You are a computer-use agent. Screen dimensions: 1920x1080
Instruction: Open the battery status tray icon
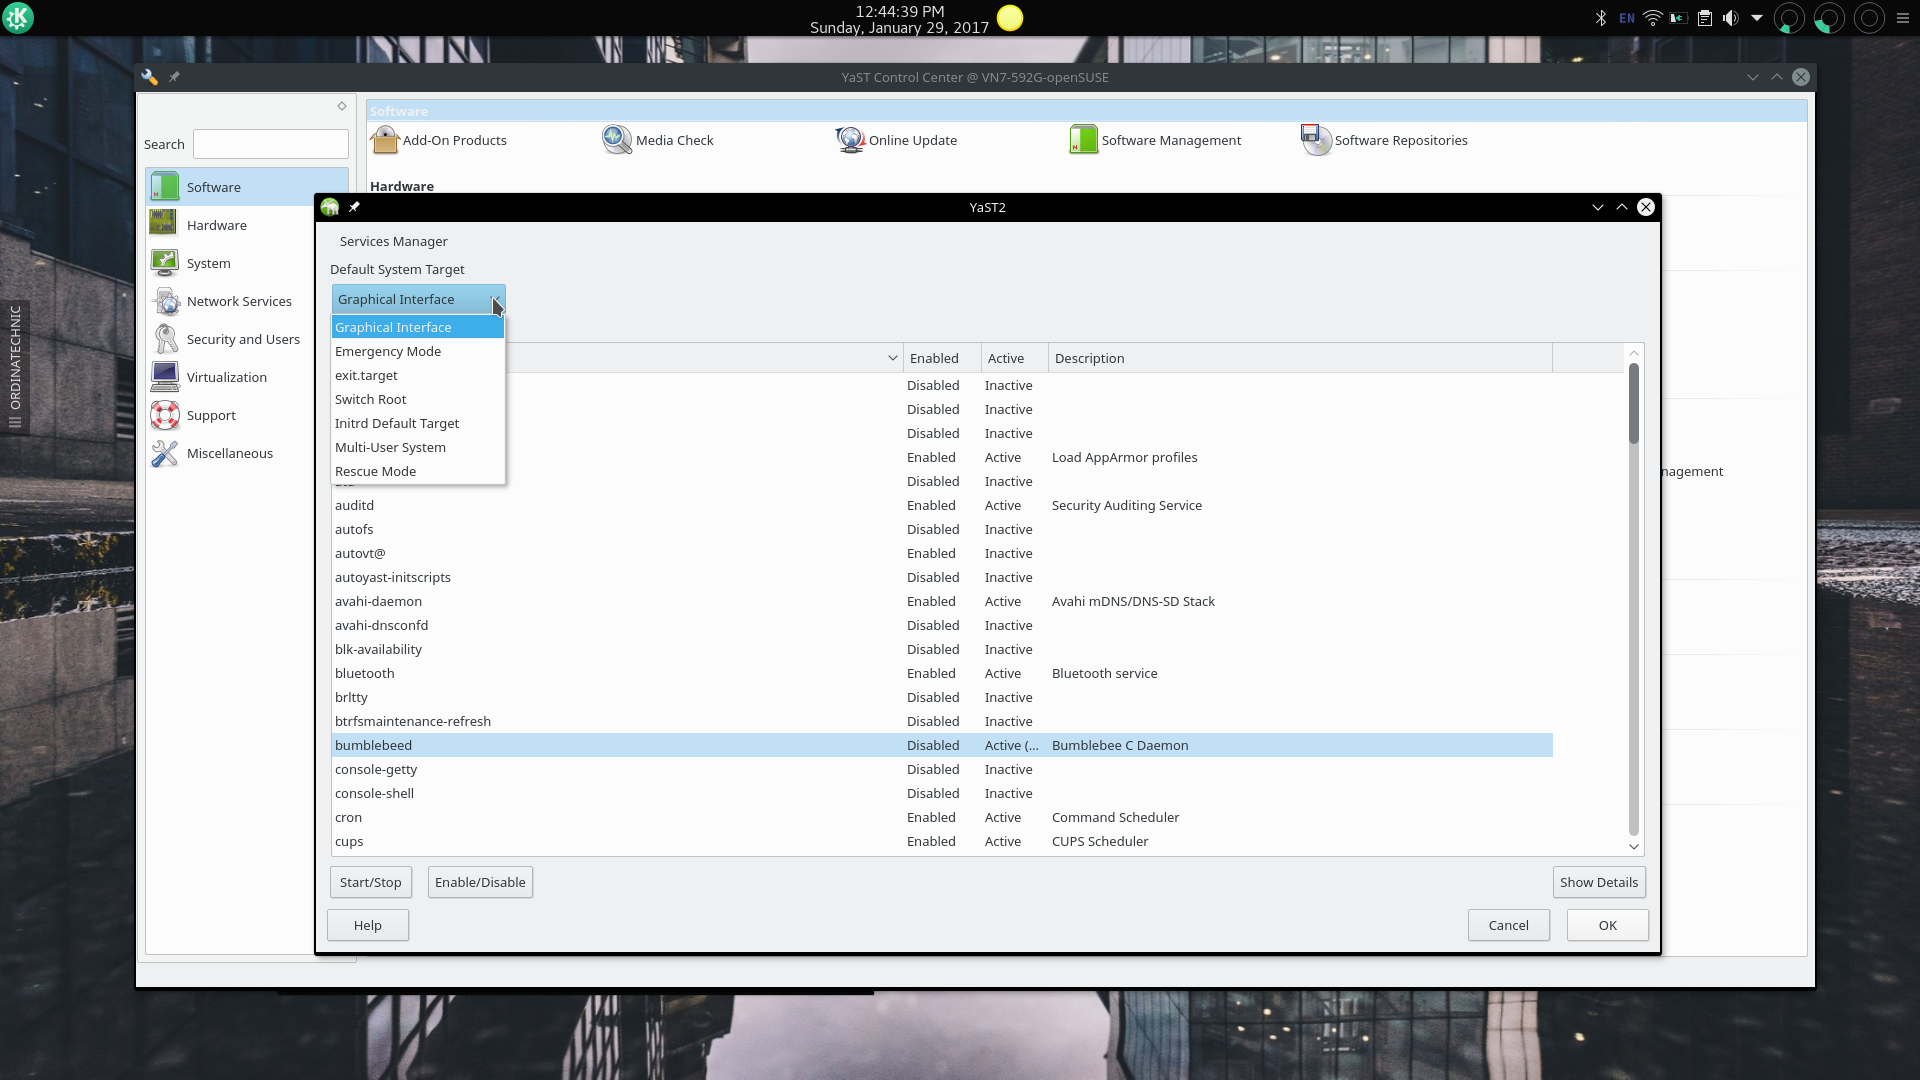coord(1679,18)
